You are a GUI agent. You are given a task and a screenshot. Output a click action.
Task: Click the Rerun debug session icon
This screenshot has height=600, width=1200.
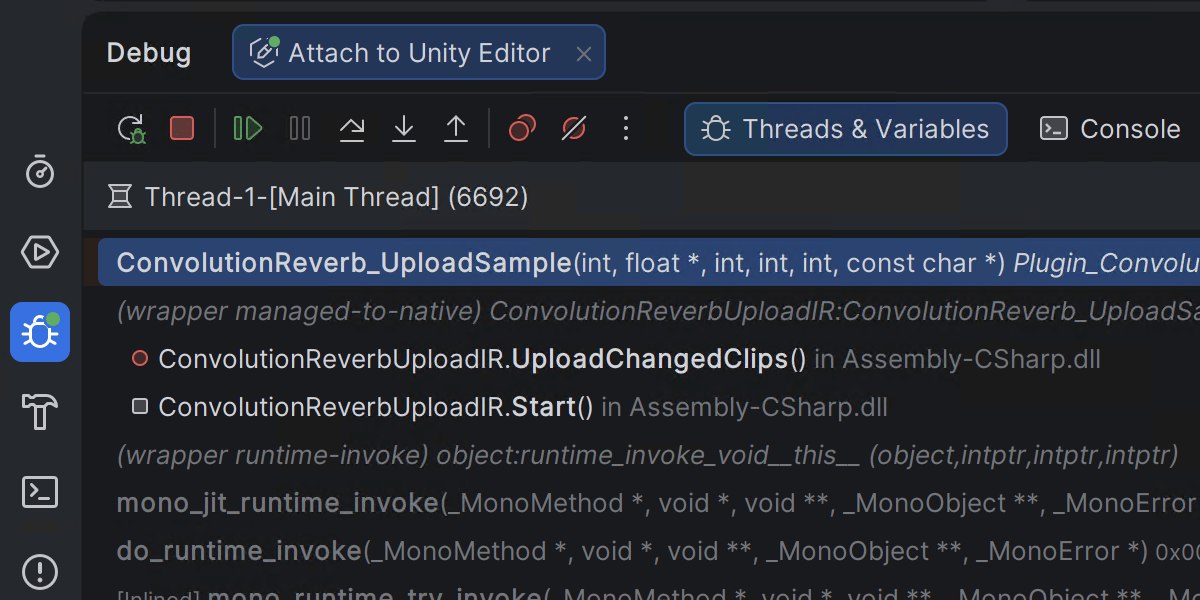click(x=131, y=129)
